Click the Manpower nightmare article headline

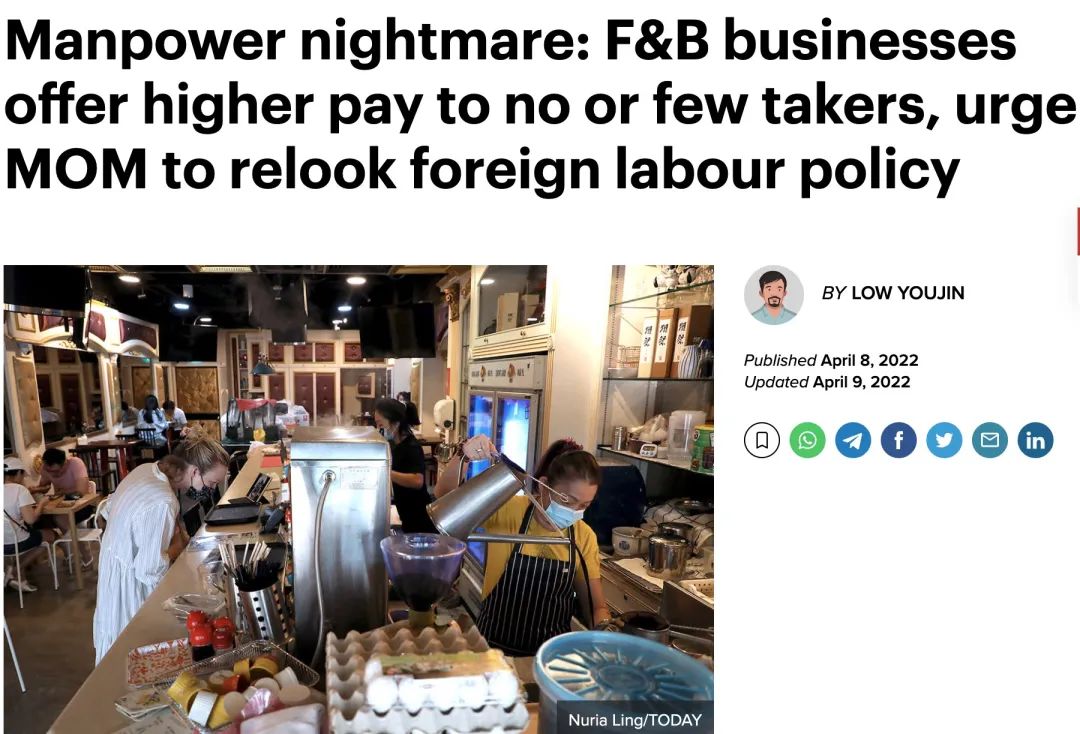coord(540,105)
